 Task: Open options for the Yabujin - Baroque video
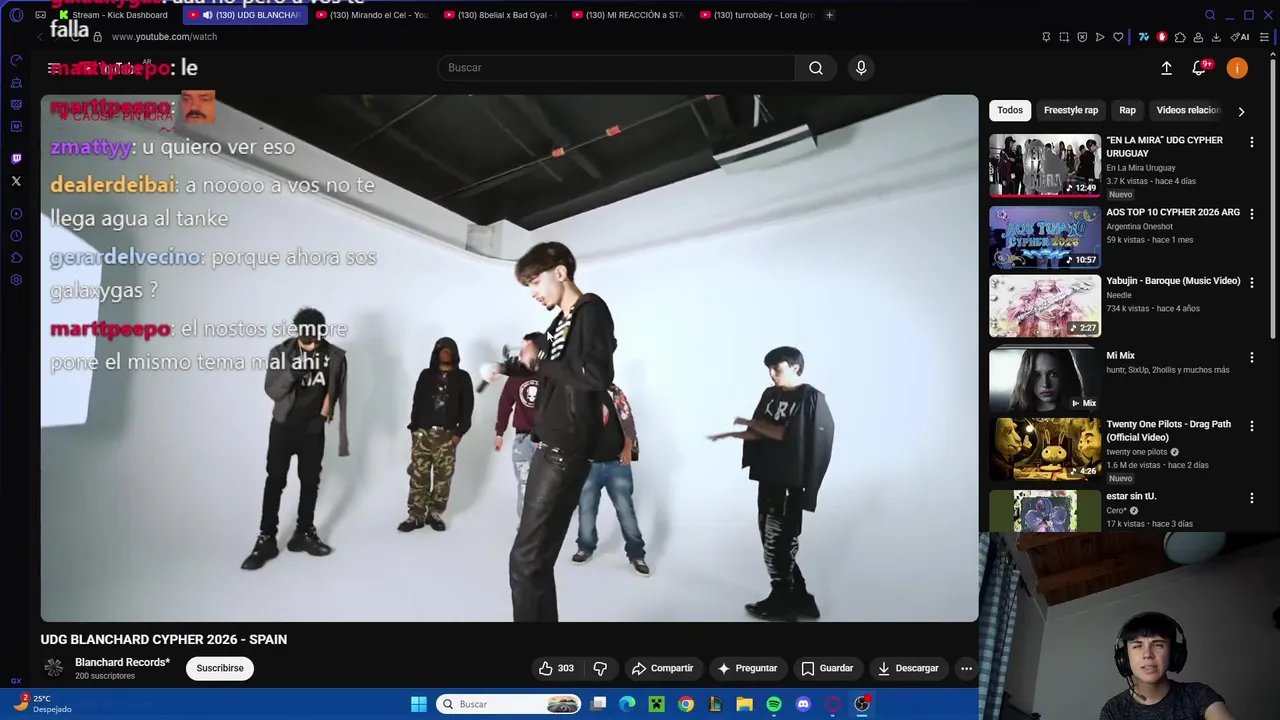pyautogui.click(x=1251, y=283)
